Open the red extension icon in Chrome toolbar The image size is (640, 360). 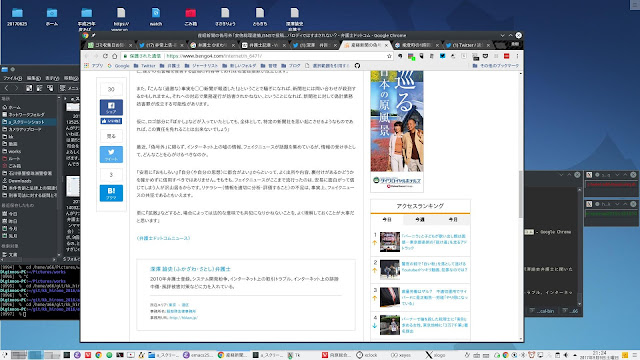506,56
